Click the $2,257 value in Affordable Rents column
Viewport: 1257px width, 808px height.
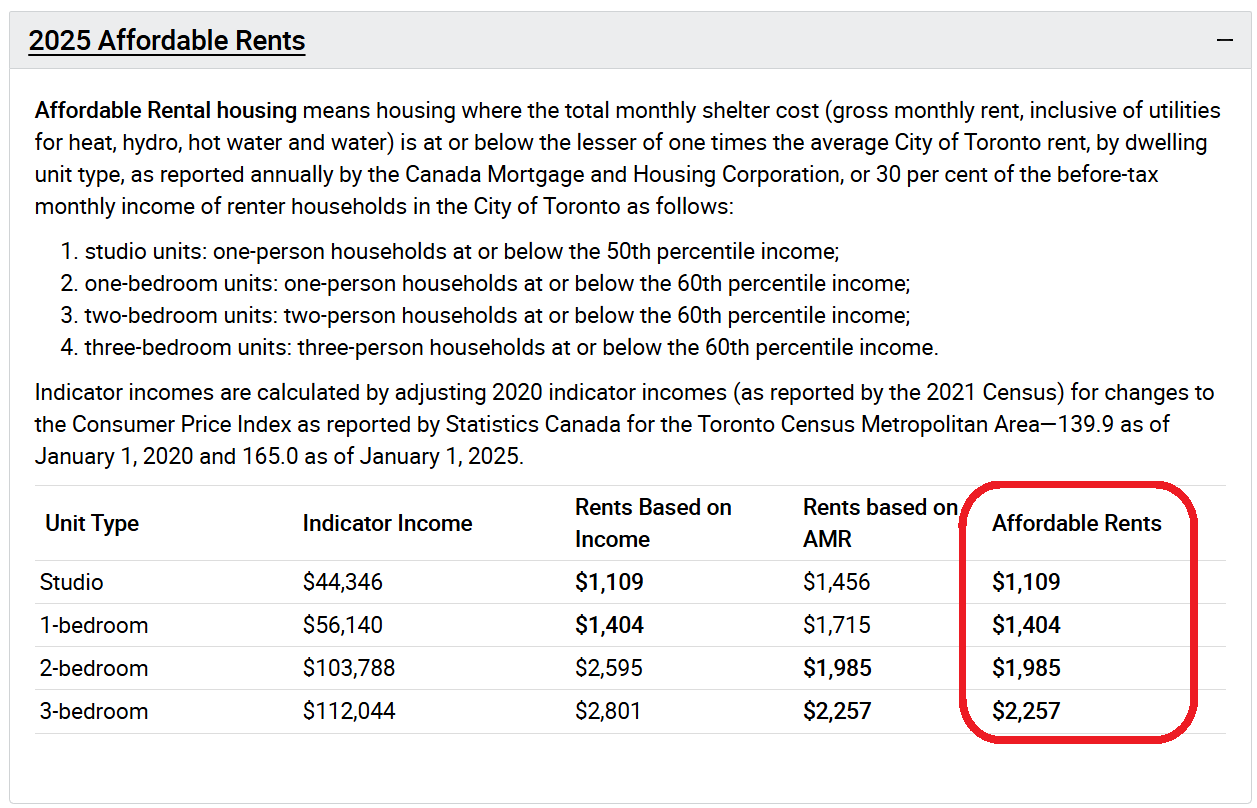1026,711
